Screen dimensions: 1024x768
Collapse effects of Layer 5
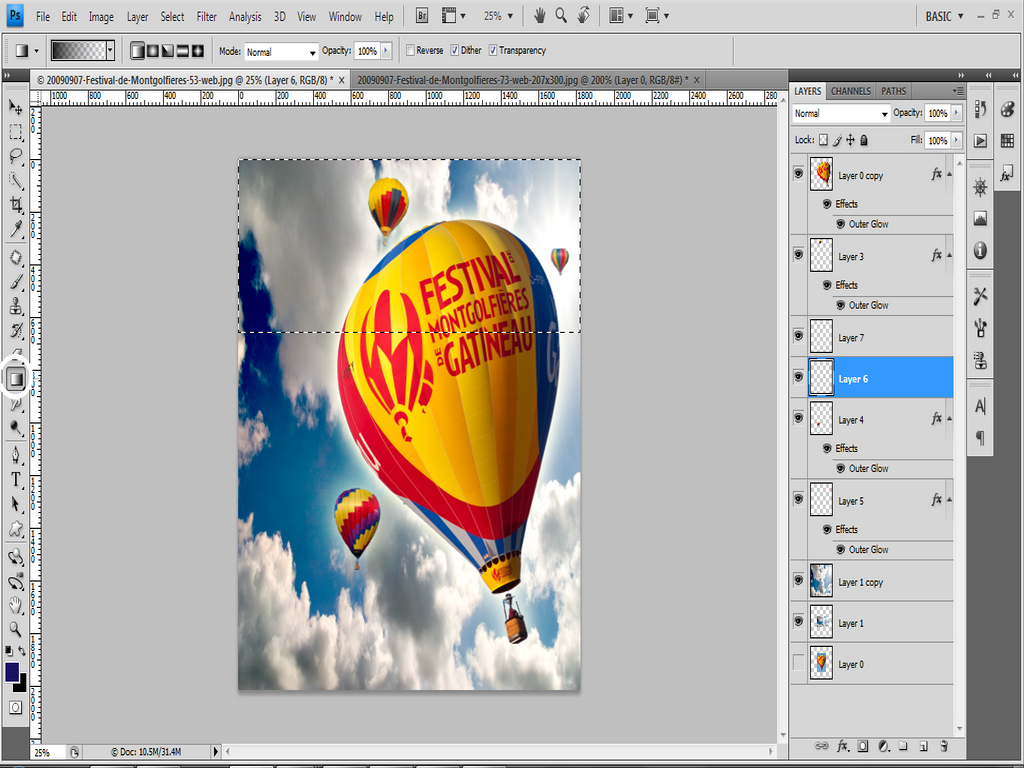click(949, 500)
